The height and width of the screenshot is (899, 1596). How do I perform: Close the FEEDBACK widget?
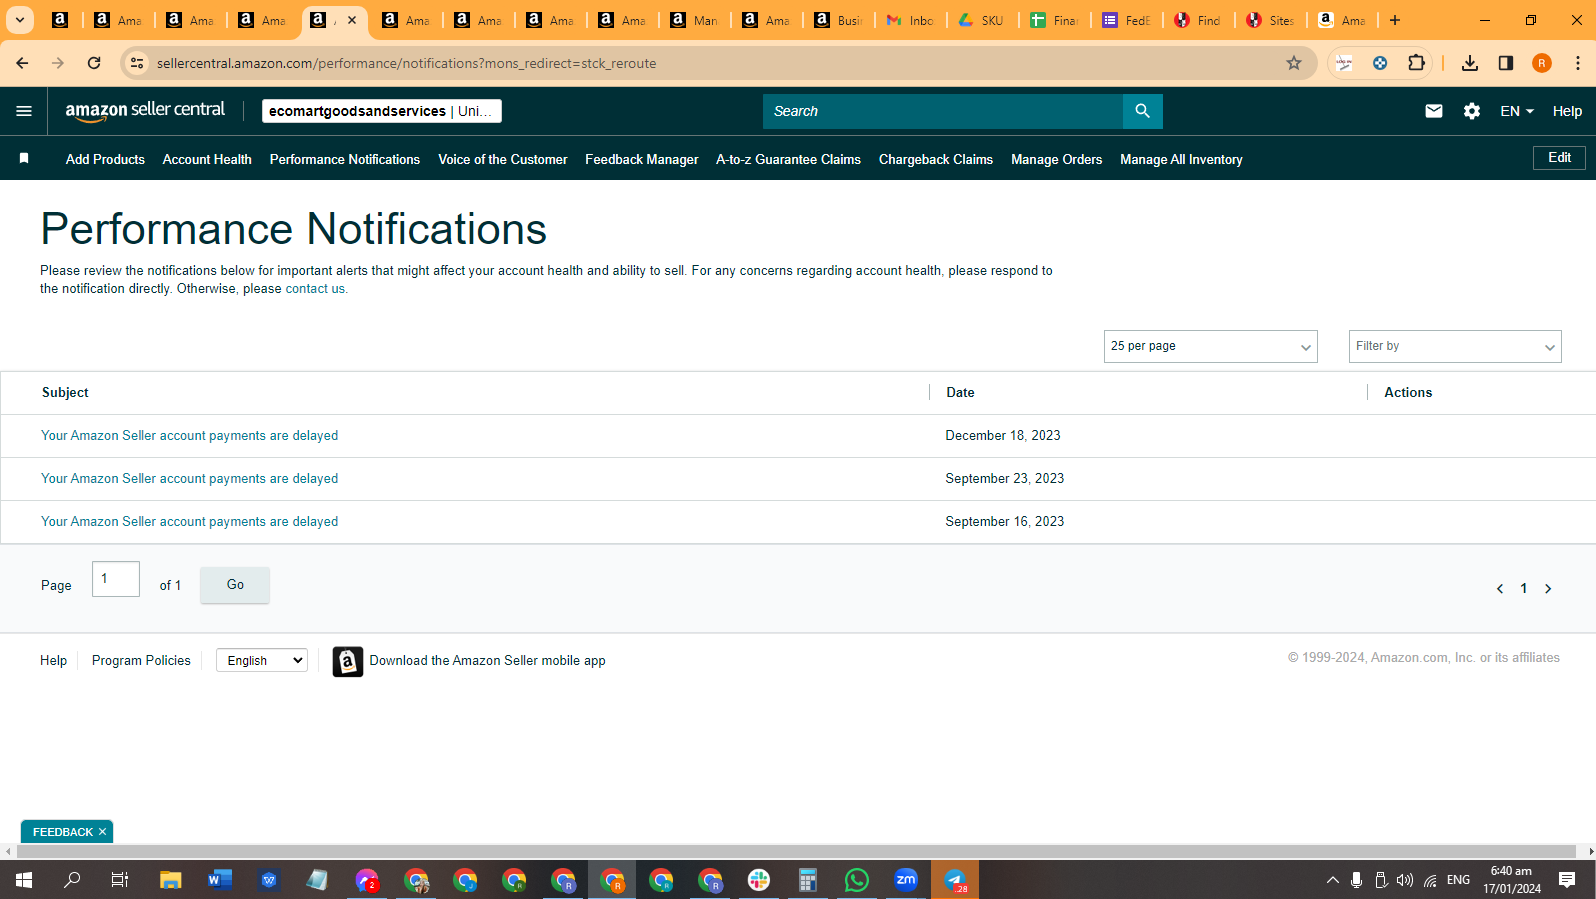pyautogui.click(x=102, y=832)
